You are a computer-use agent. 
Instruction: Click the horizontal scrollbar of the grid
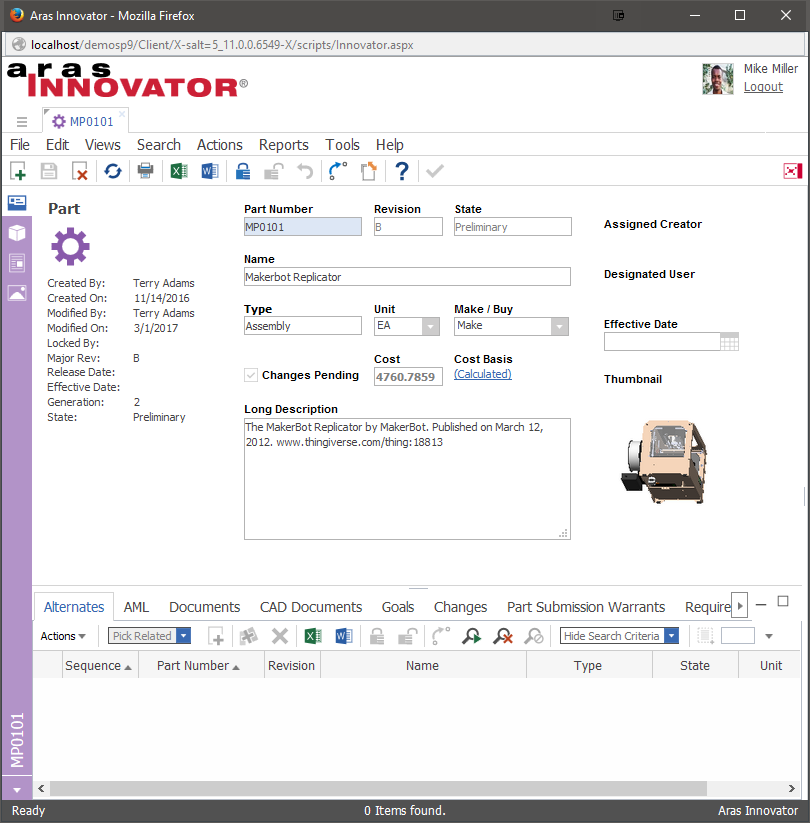tap(378, 788)
